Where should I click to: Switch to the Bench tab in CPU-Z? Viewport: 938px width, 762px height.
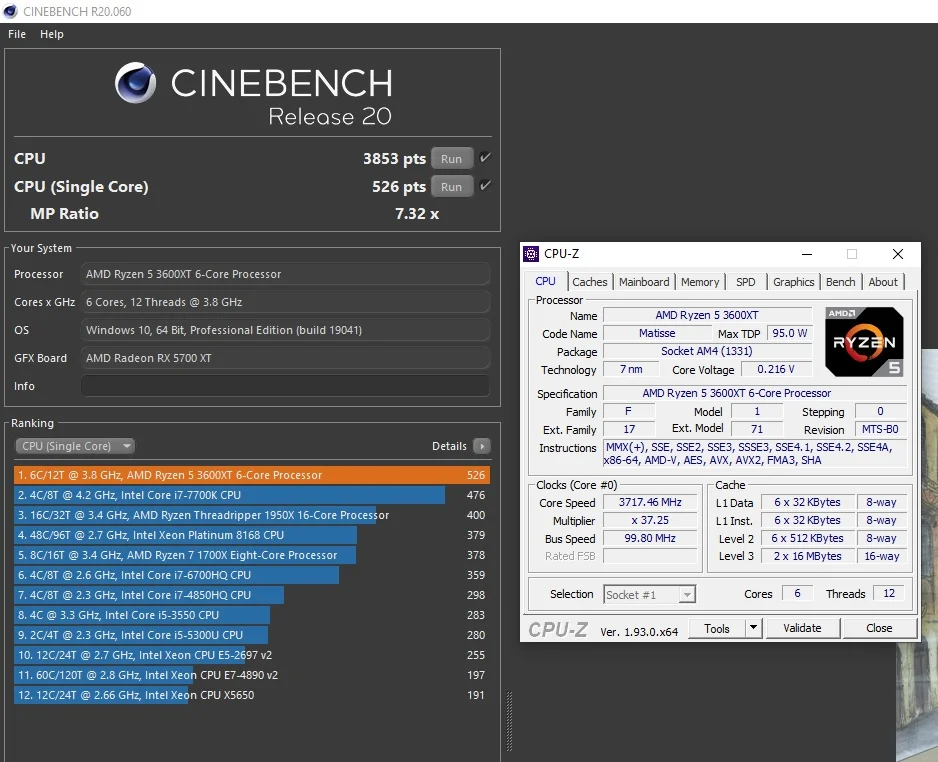pyautogui.click(x=840, y=282)
